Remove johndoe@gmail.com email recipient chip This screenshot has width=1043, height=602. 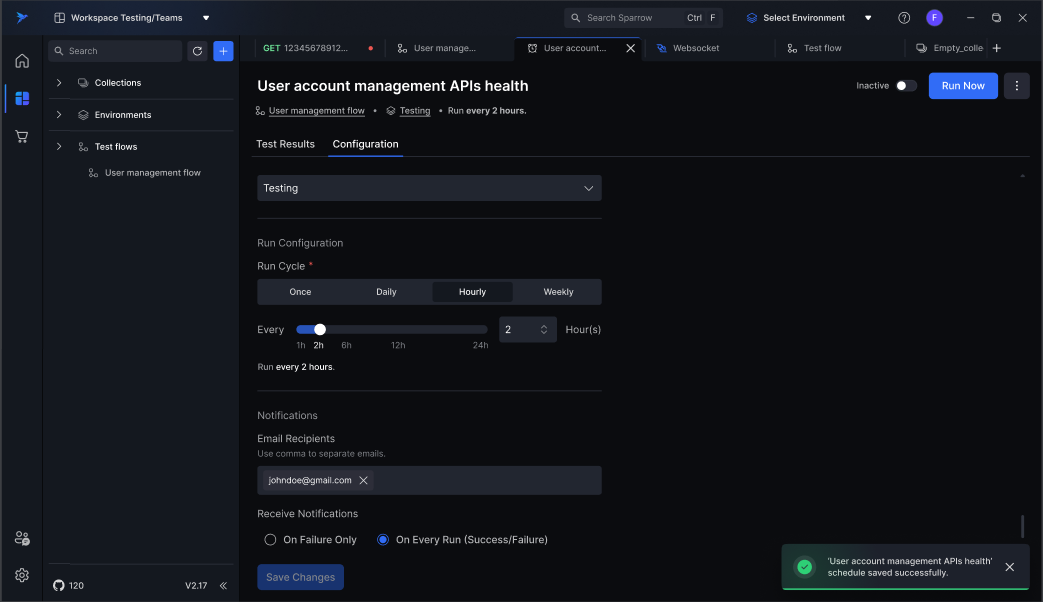coord(364,481)
